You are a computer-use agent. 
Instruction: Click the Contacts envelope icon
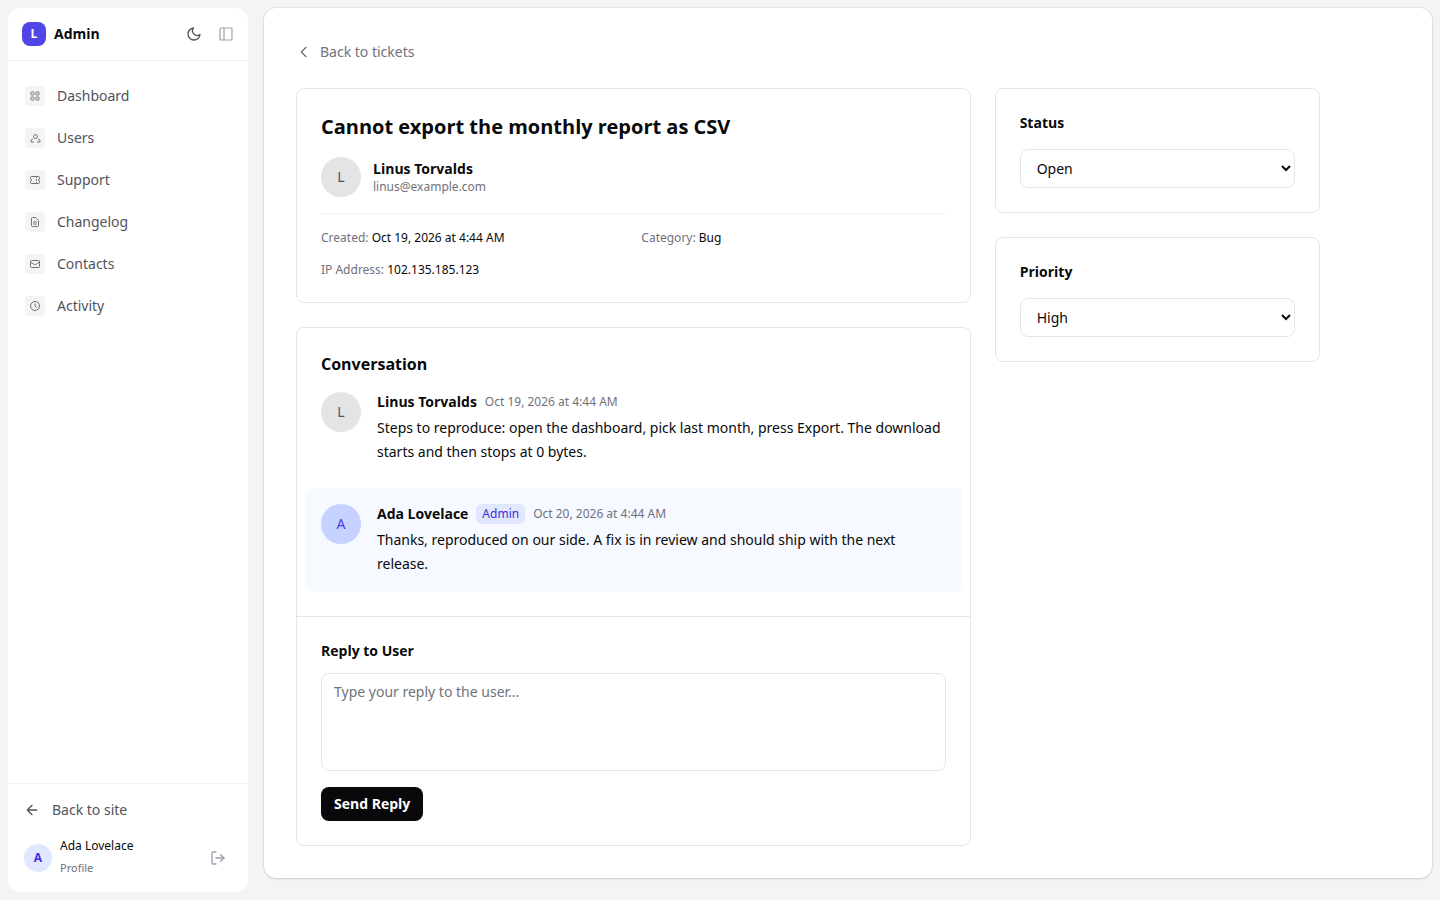[35, 264]
